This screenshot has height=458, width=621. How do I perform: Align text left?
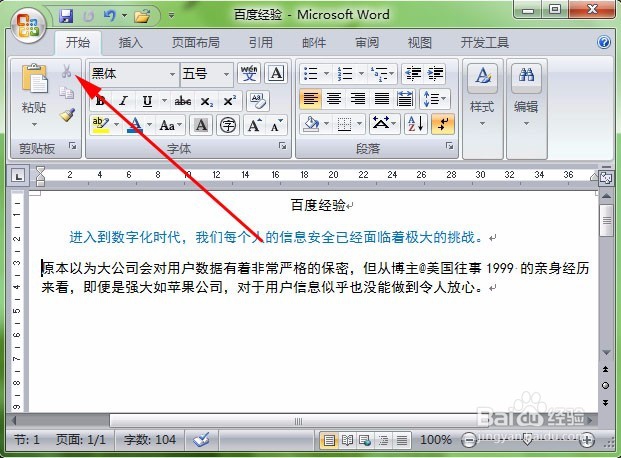pyautogui.click(x=310, y=98)
